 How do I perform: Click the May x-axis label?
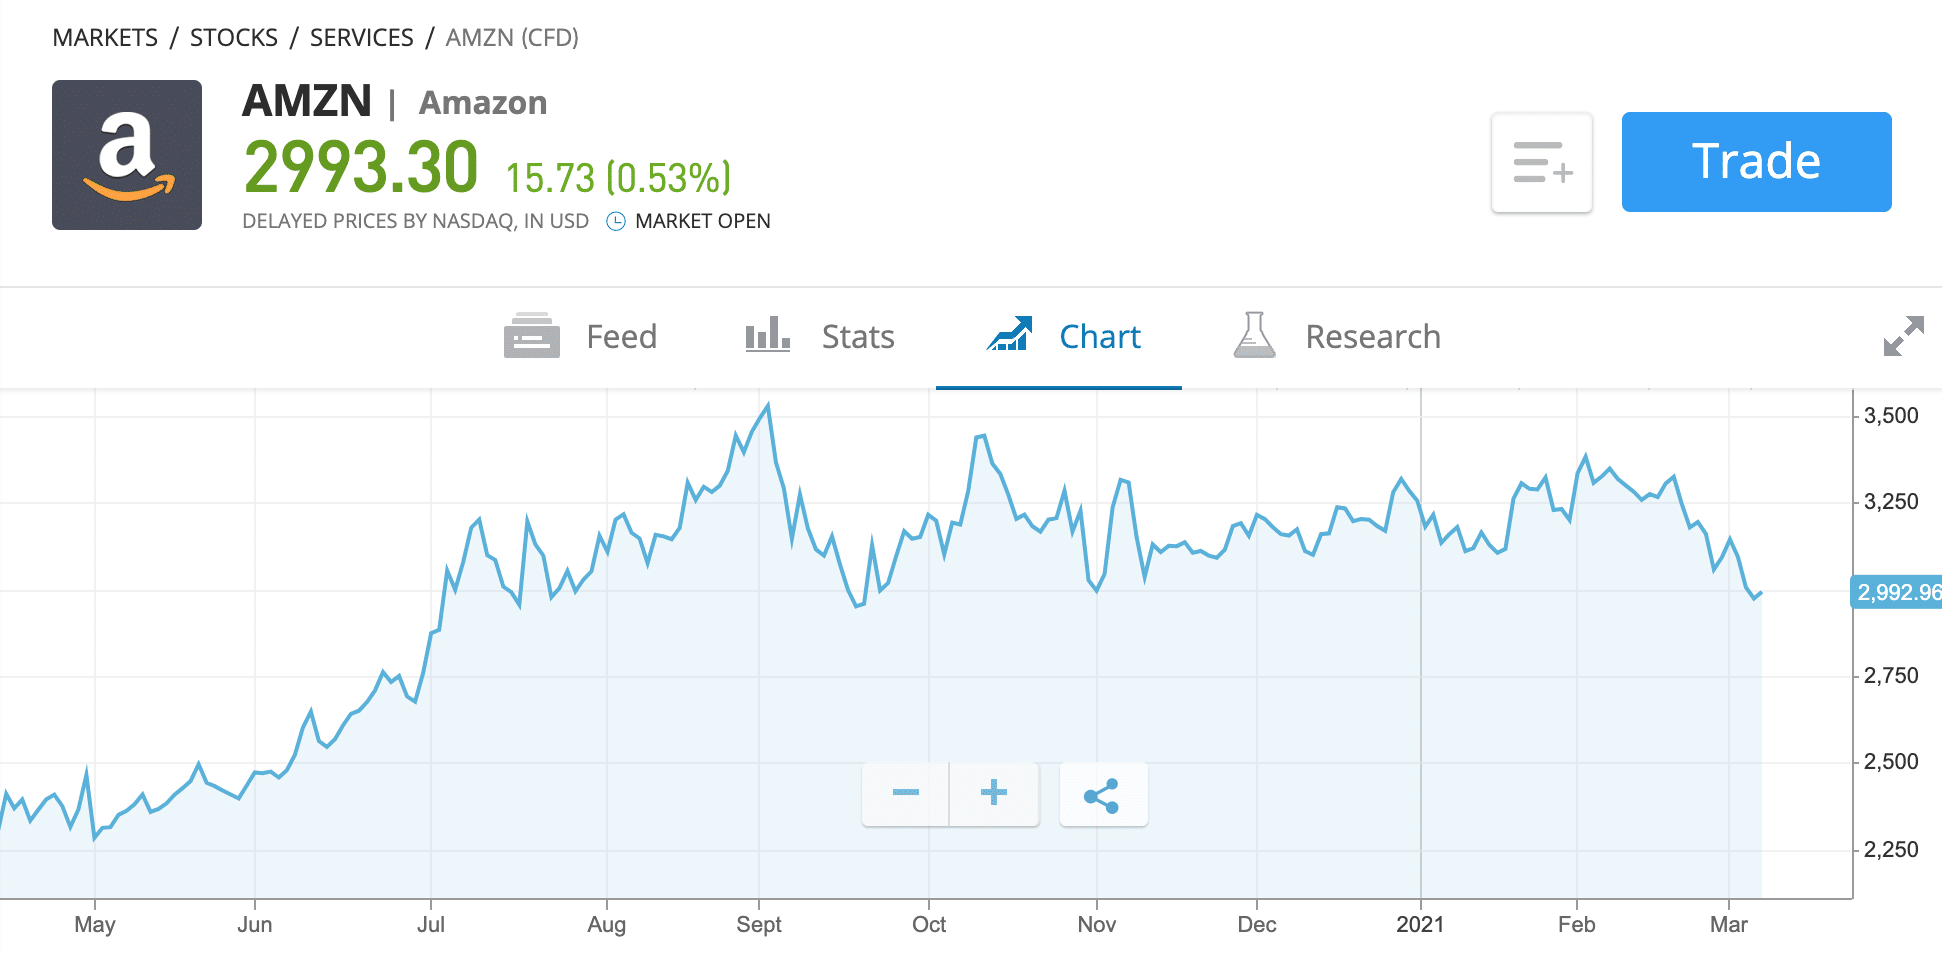[x=95, y=925]
